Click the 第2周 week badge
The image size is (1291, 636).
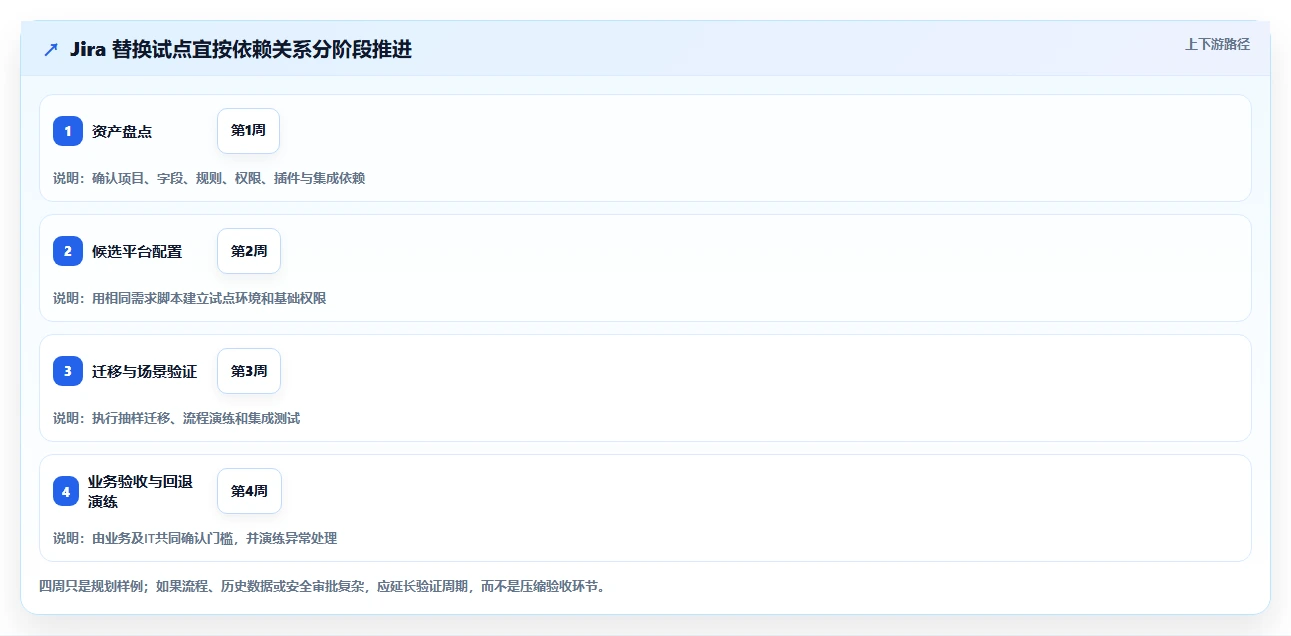point(249,251)
